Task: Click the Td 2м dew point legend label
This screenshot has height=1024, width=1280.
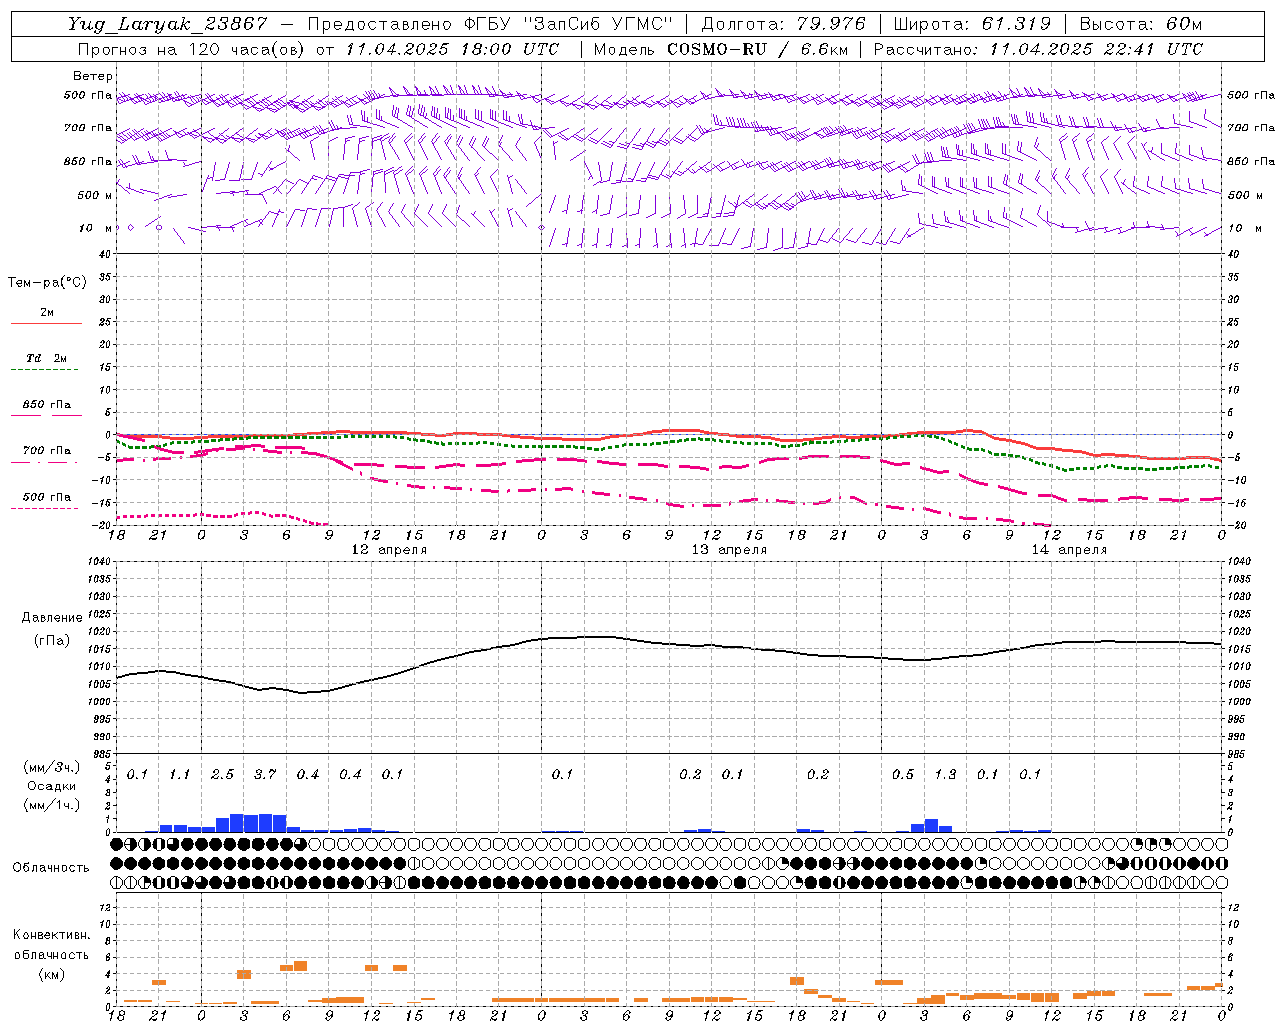Action: (x=46, y=358)
